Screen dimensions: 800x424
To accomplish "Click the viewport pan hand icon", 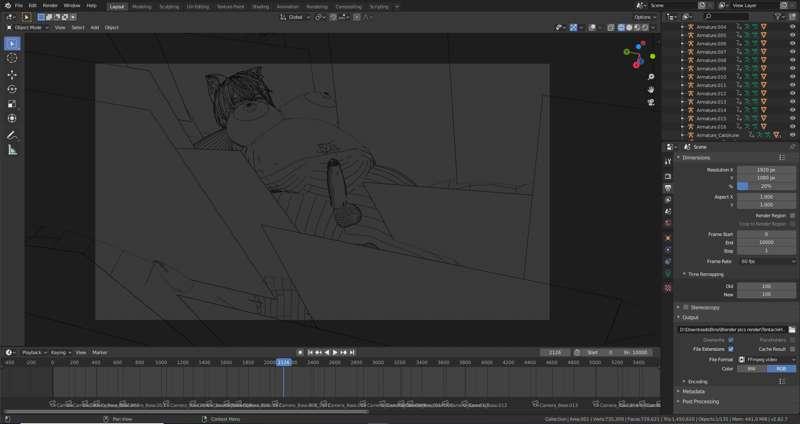I will [651, 89].
